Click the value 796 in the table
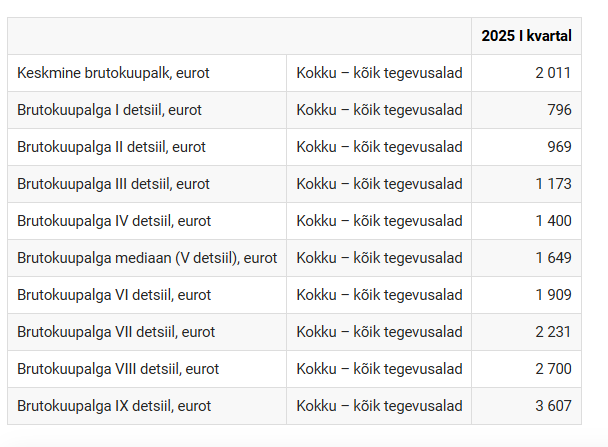The width and height of the screenshot is (608, 447). click(x=559, y=110)
